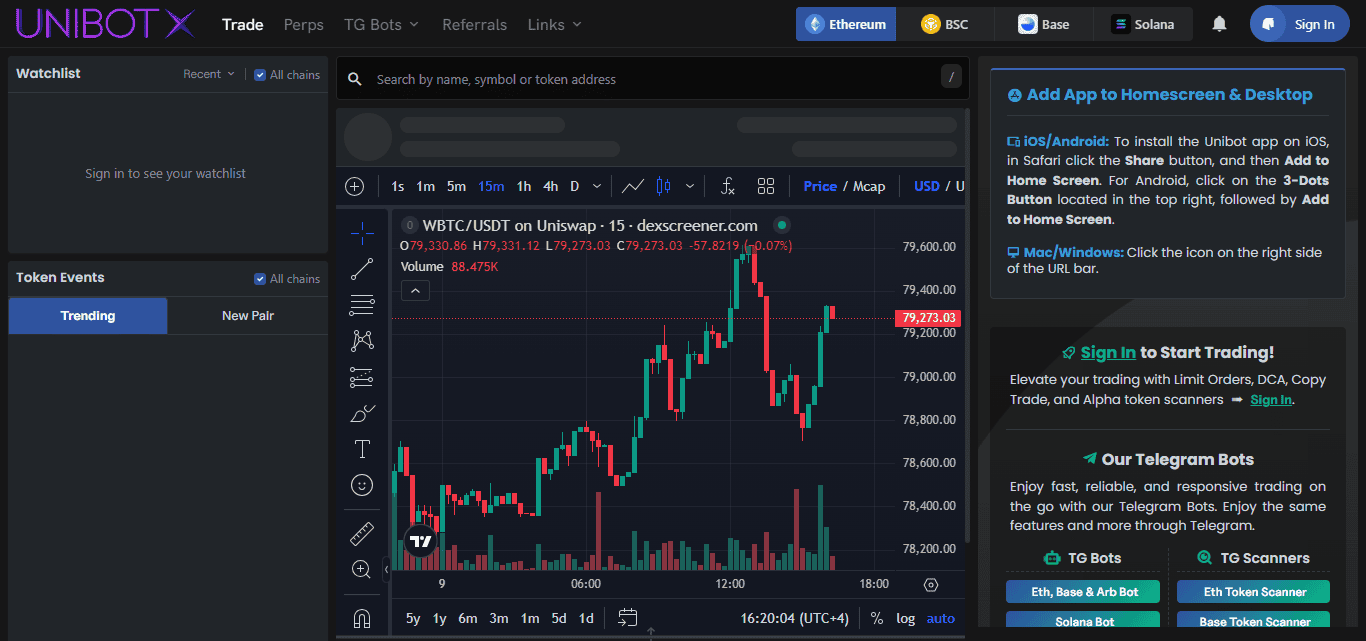The width and height of the screenshot is (1366, 641).
Task: Open chart scale settings gear icon
Action: pyautogui.click(x=931, y=585)
